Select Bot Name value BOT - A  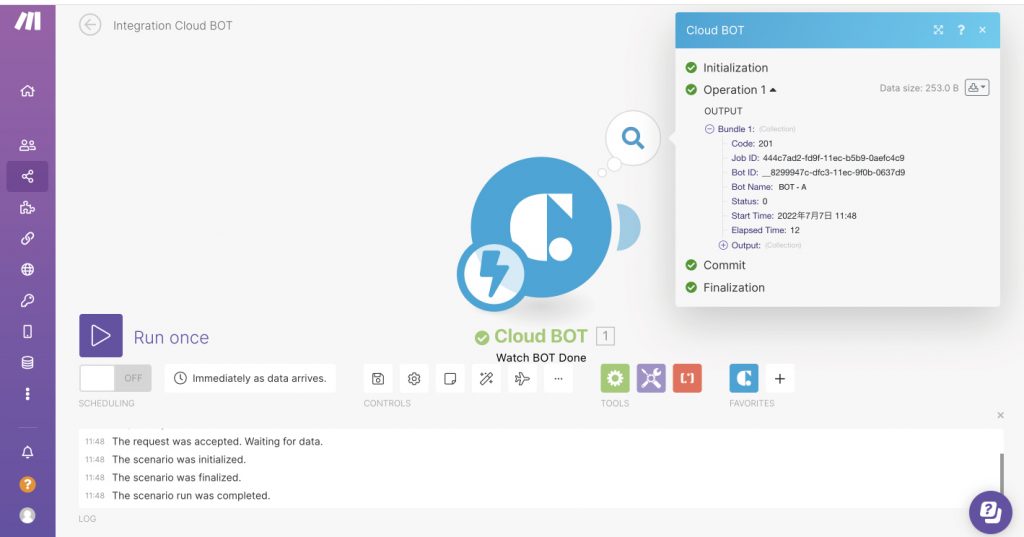coord(792,187)
